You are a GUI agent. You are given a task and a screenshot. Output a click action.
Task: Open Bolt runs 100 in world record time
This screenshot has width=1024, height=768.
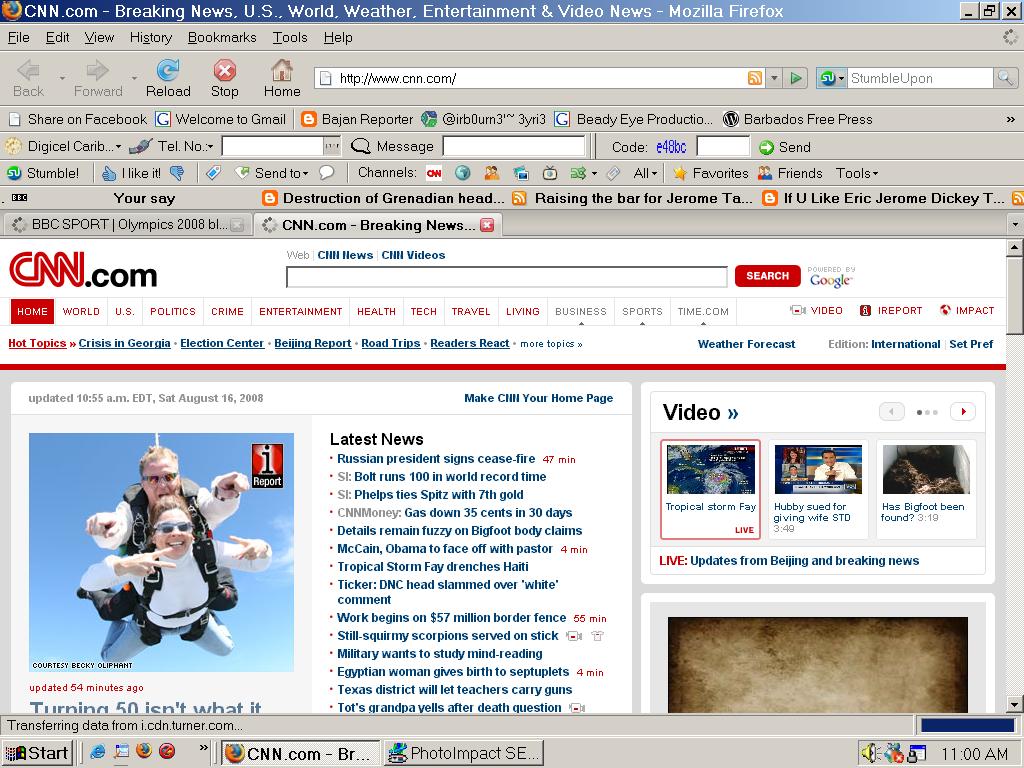coord(450,477)
